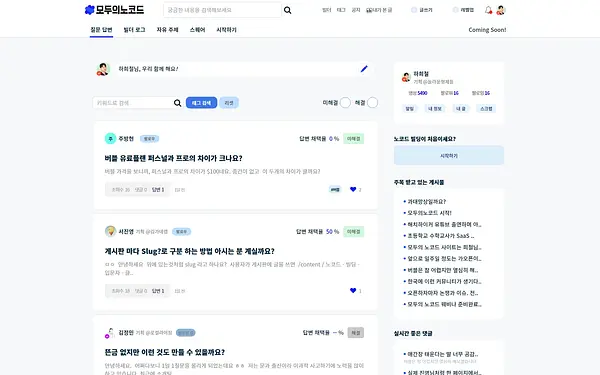The image size is (600, 375).
Task: Click the blue pencil write icon
Action: 364,69
